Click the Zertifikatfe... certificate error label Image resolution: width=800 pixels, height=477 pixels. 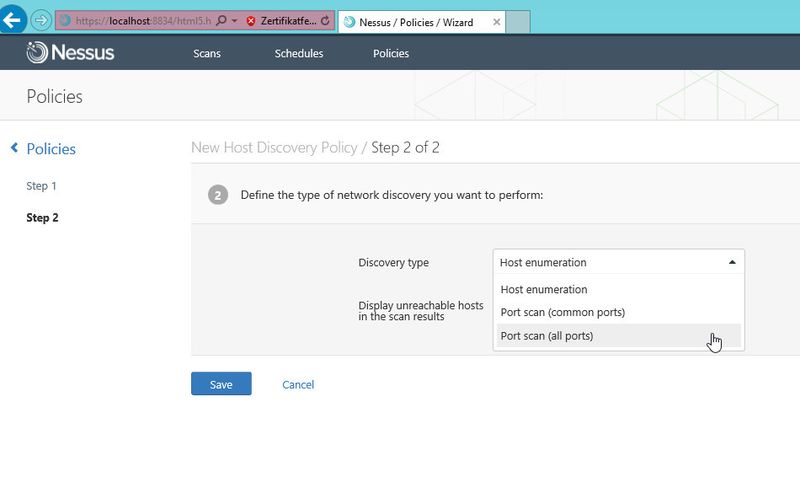pyautogui.click(x=288, y=21)
